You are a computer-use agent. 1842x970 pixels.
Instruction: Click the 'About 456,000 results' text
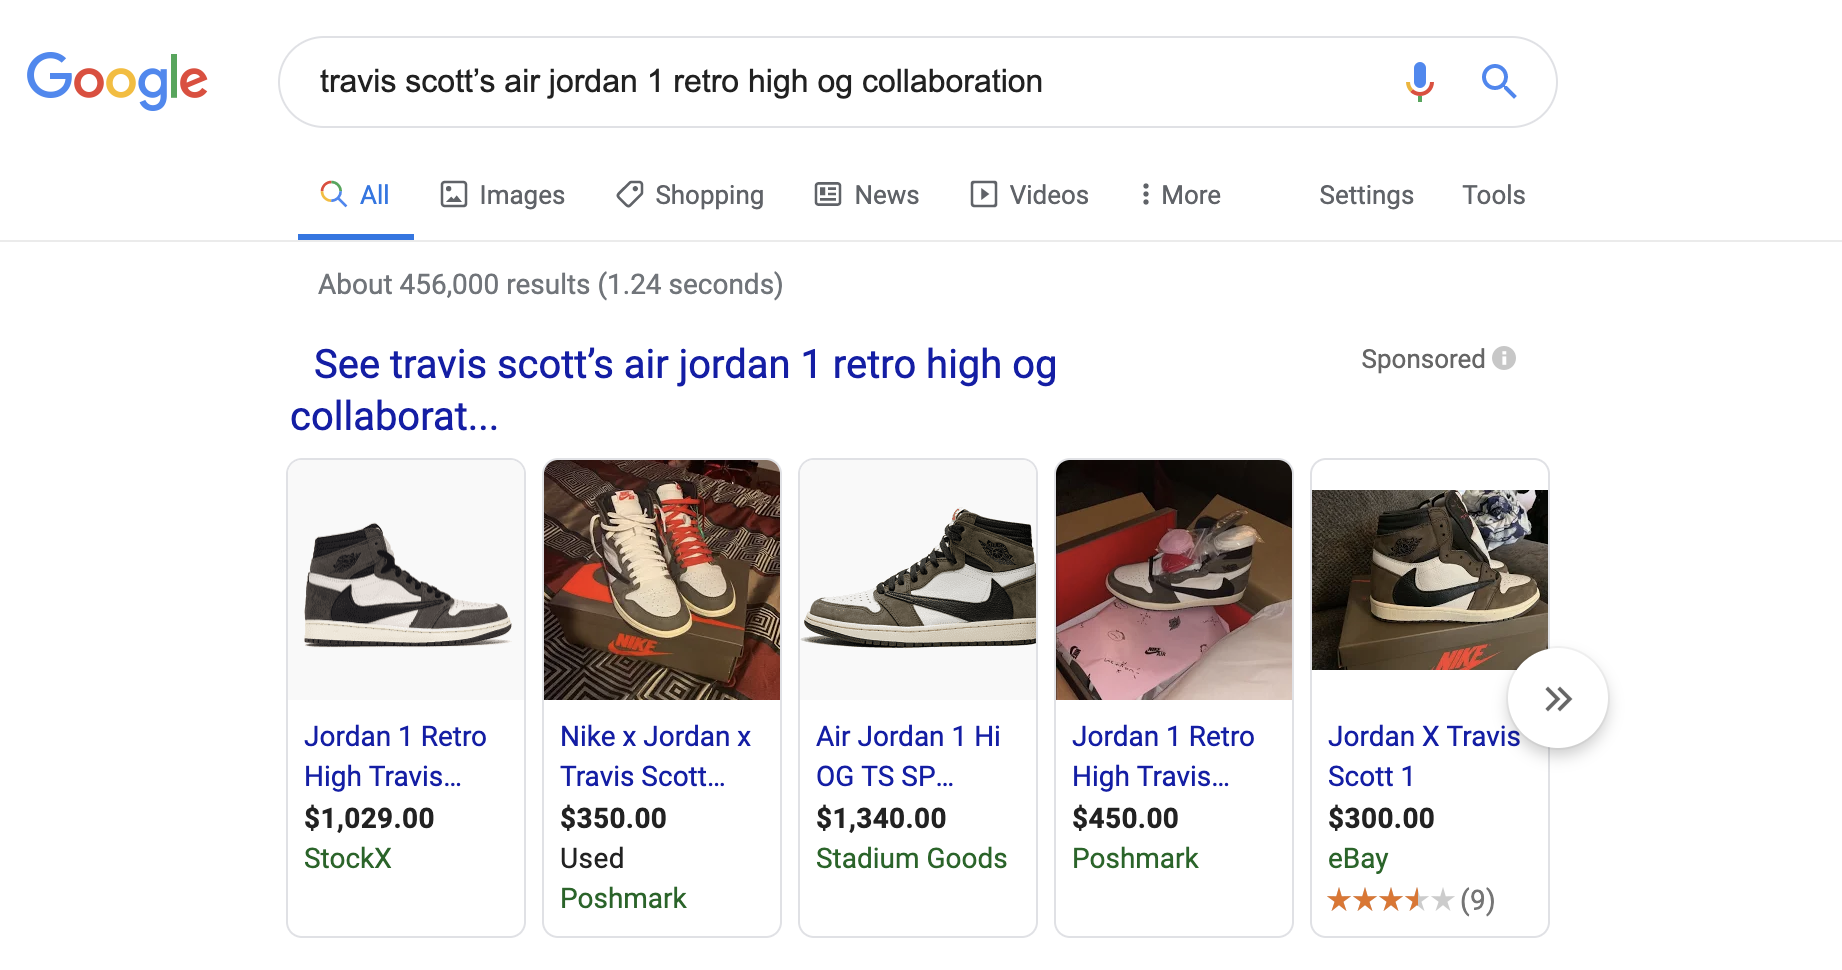[x=550, y=284]
